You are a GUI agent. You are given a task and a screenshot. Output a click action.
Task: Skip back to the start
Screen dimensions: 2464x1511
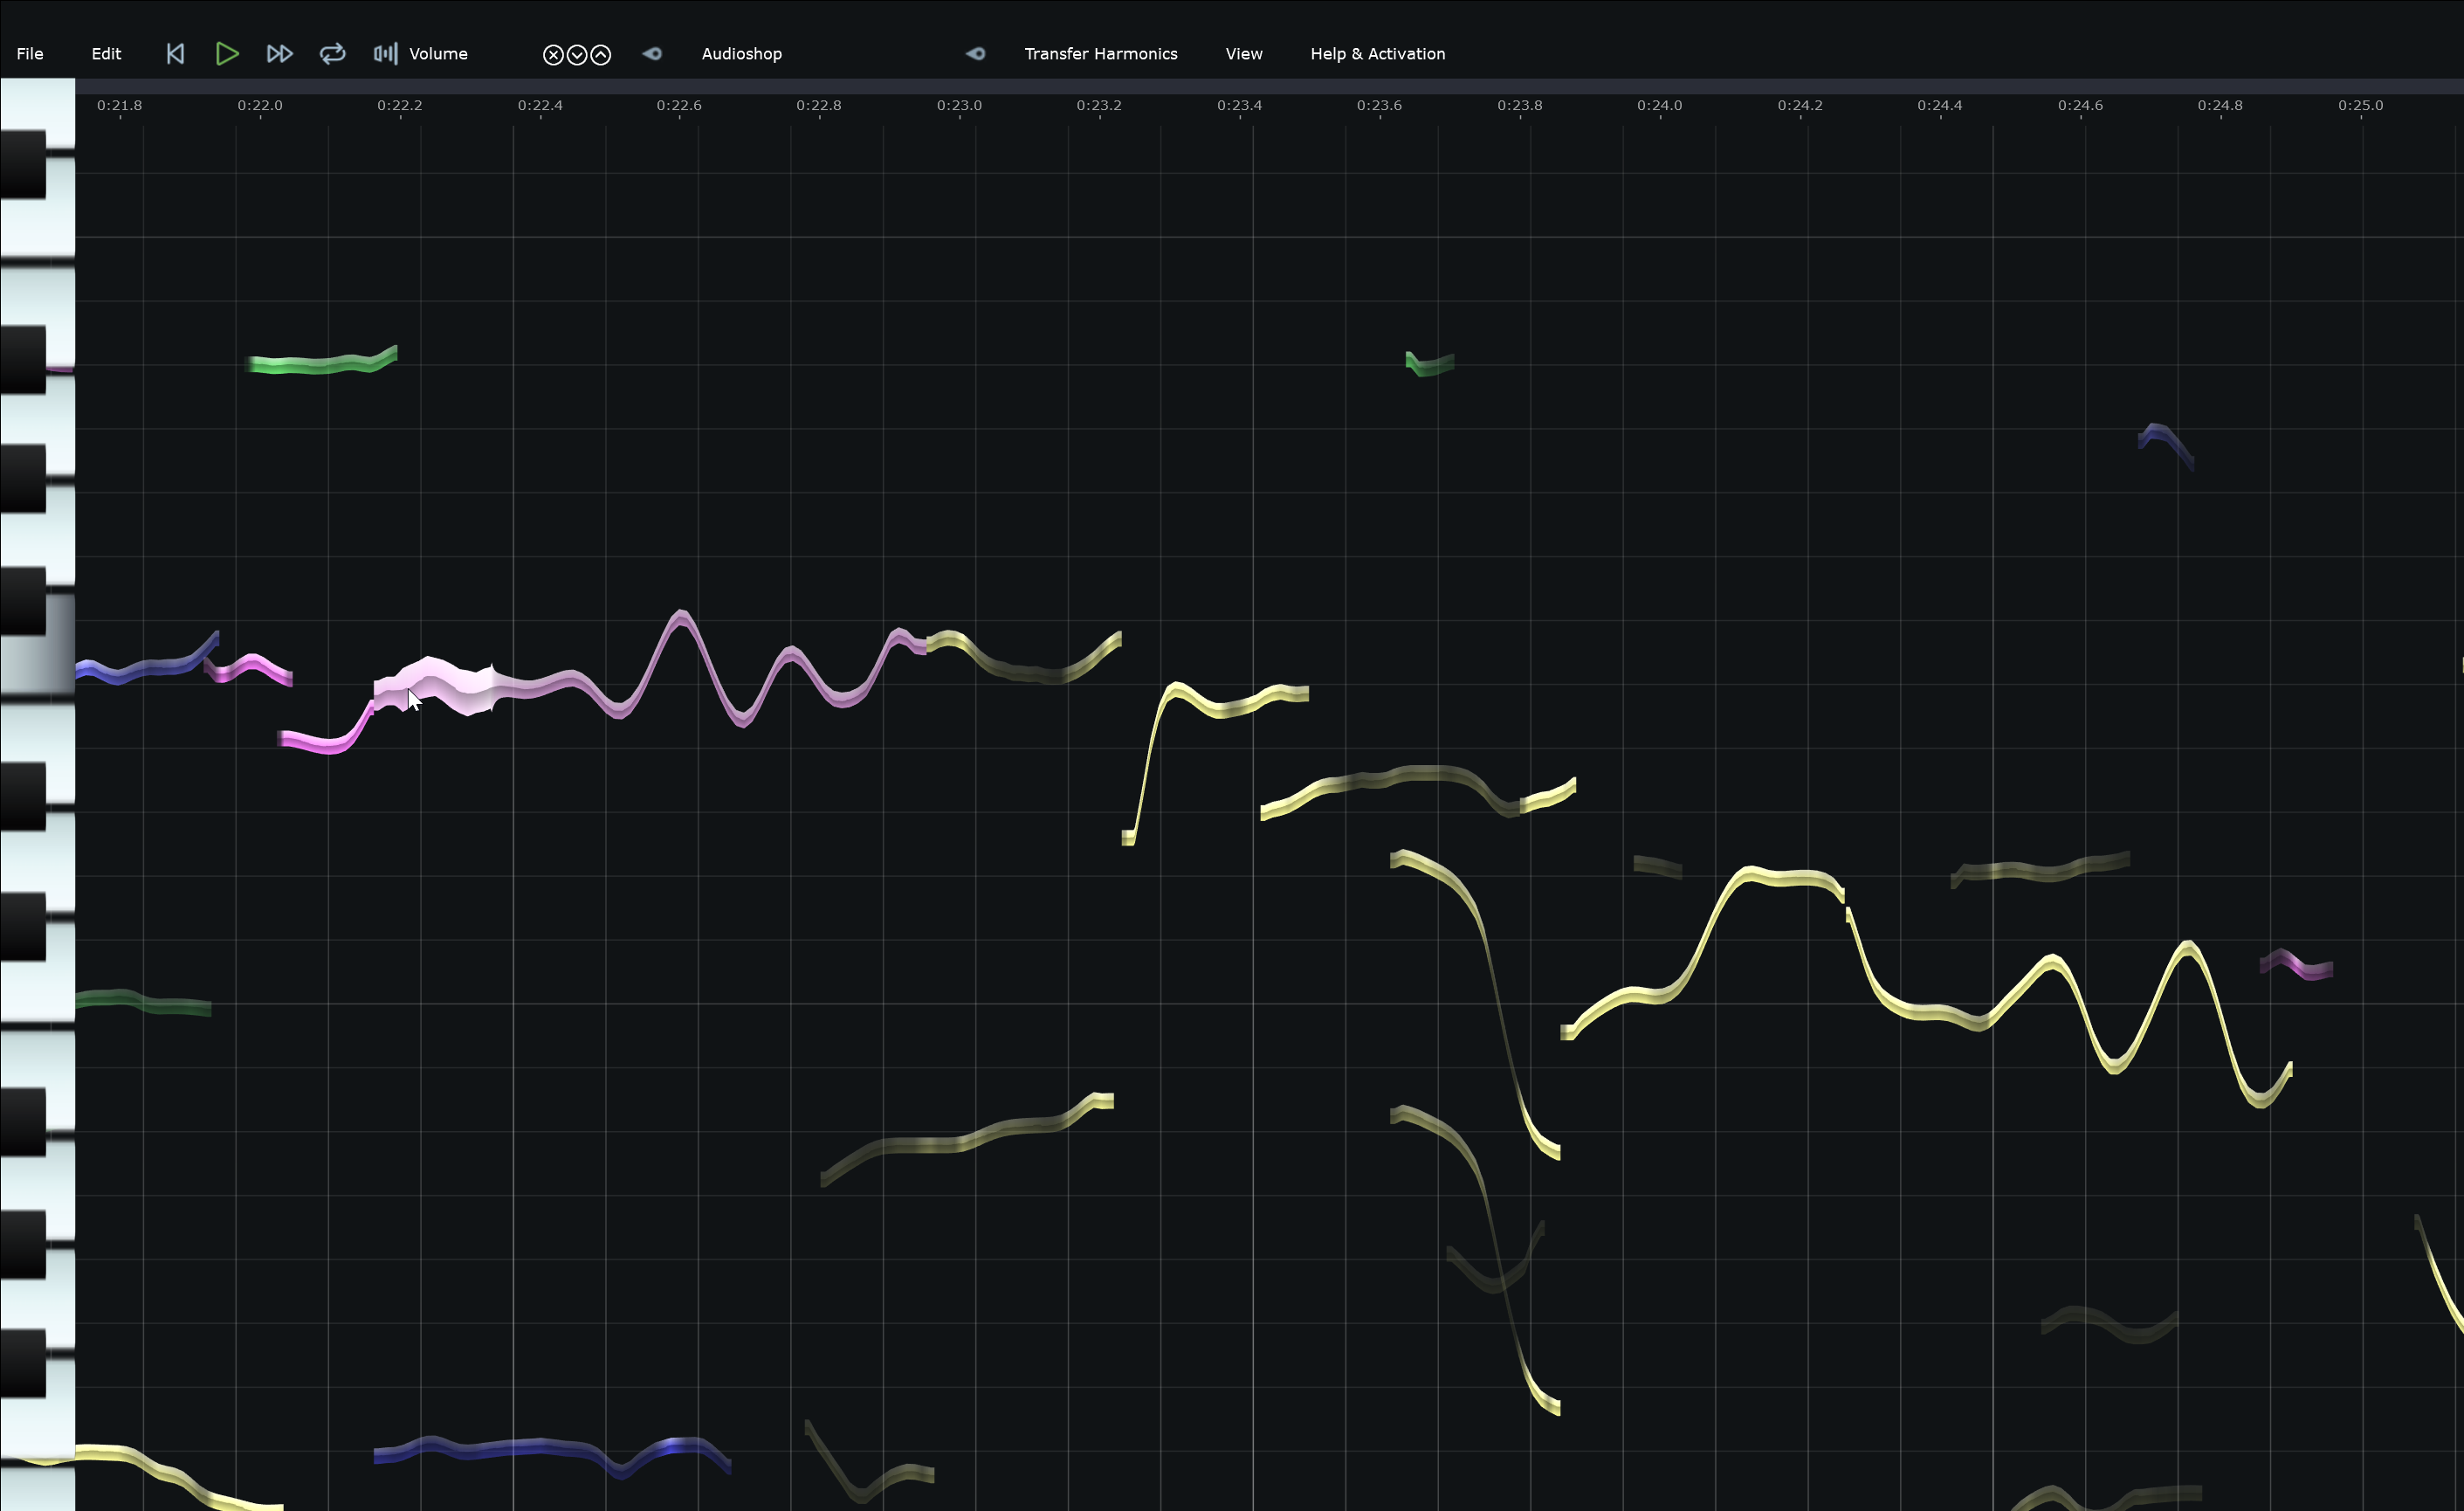175,54
